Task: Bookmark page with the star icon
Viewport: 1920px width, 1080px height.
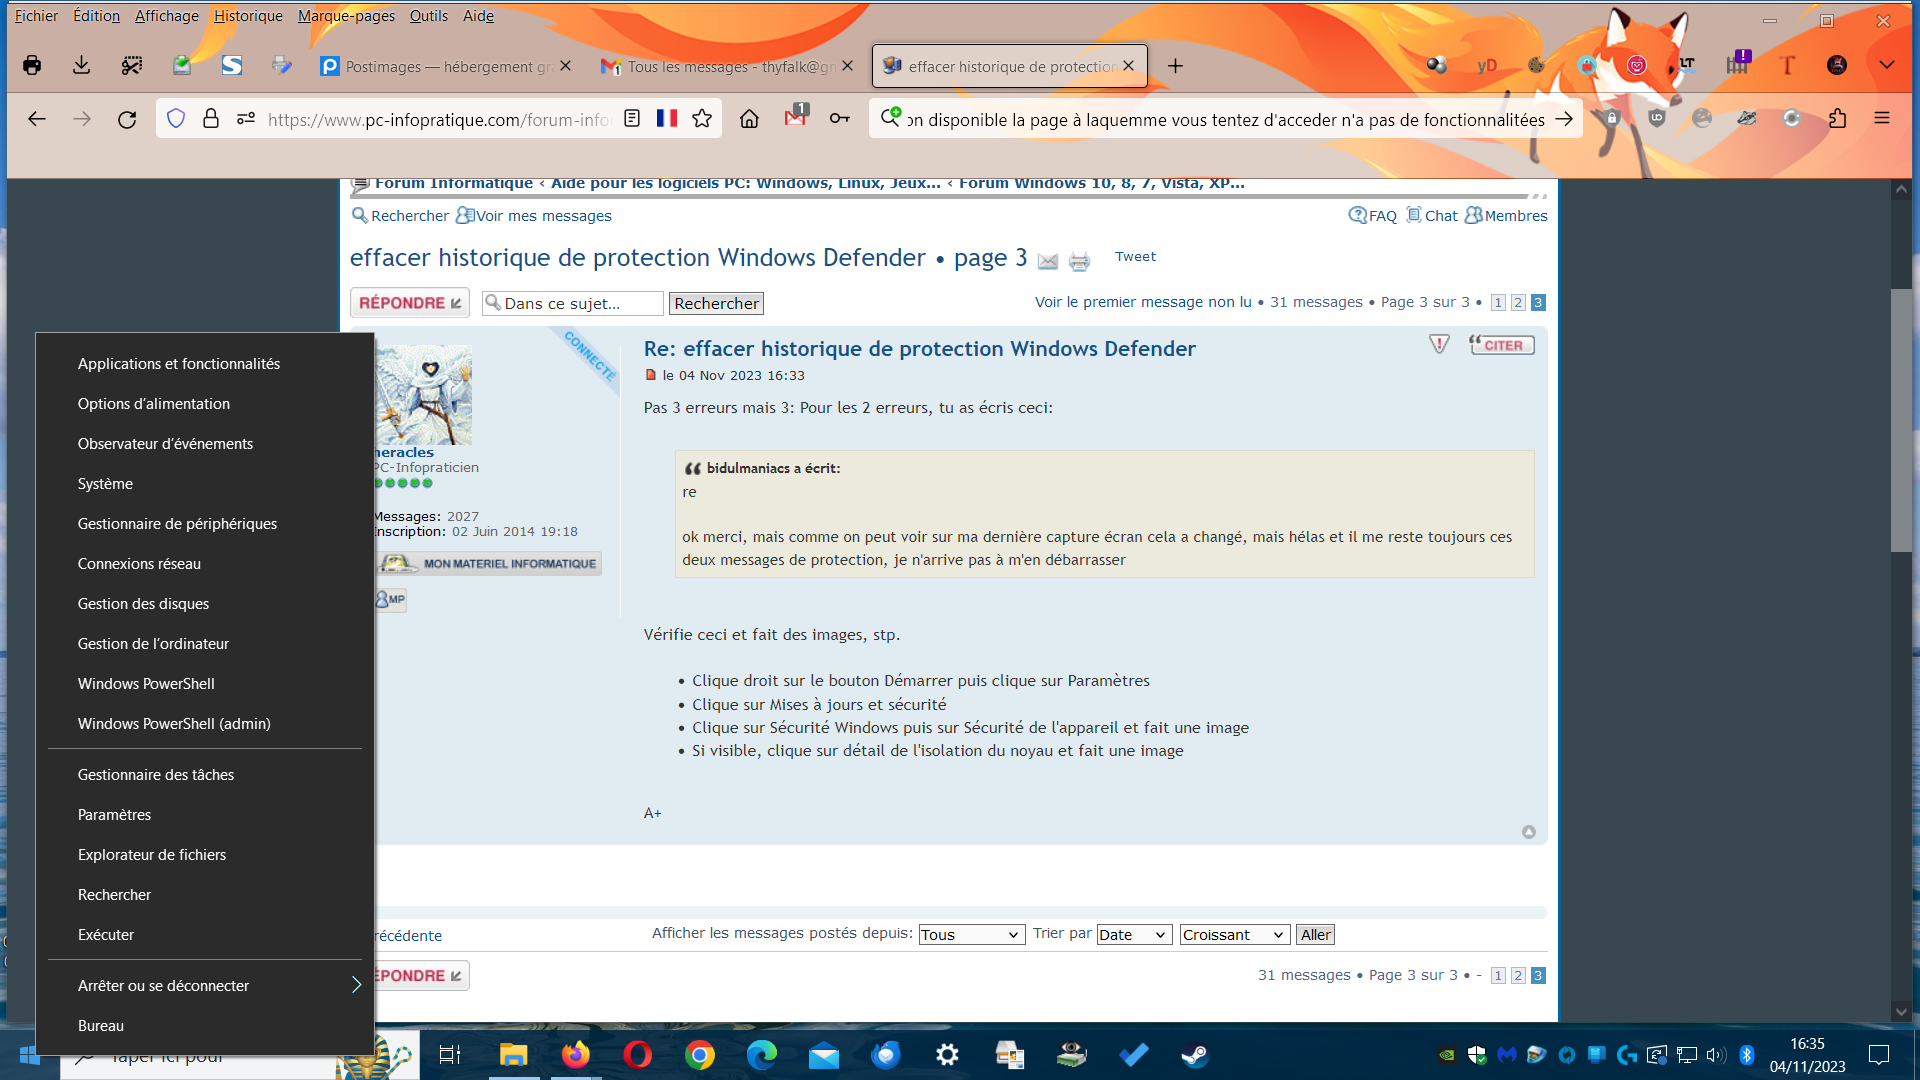Action: (702, 119)
